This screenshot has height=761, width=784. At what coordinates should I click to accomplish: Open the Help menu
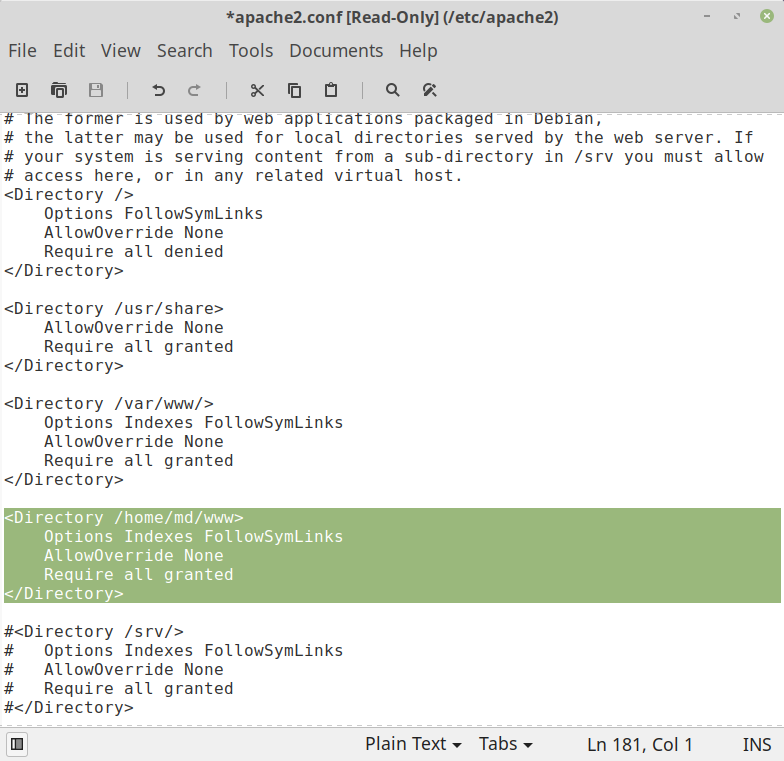418,51
